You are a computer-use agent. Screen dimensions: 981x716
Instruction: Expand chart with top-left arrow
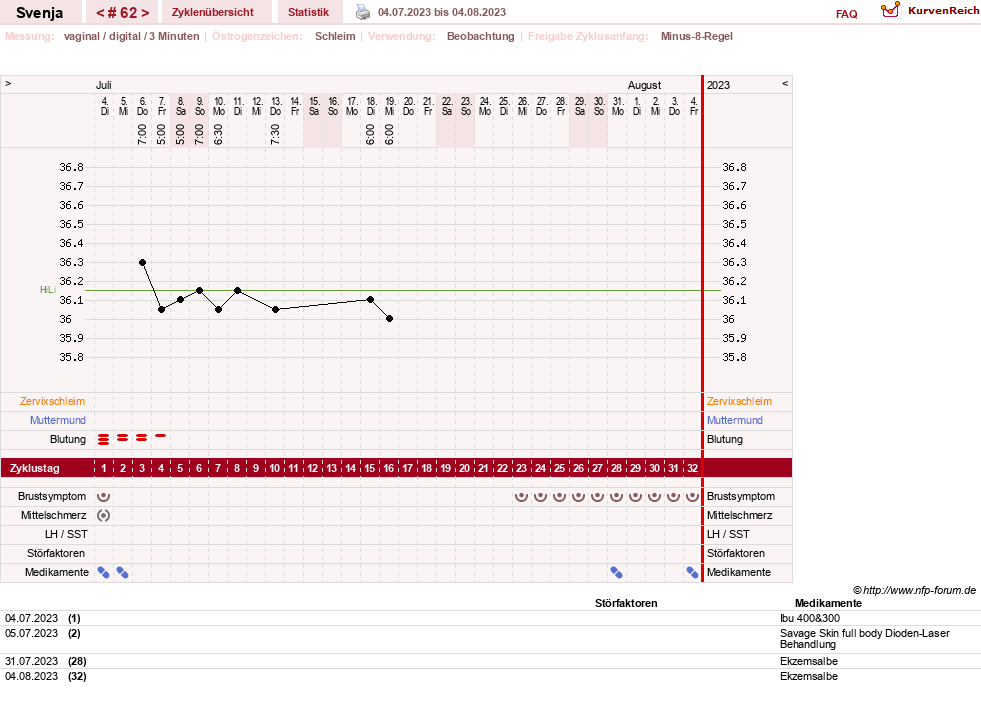[8, 83]
